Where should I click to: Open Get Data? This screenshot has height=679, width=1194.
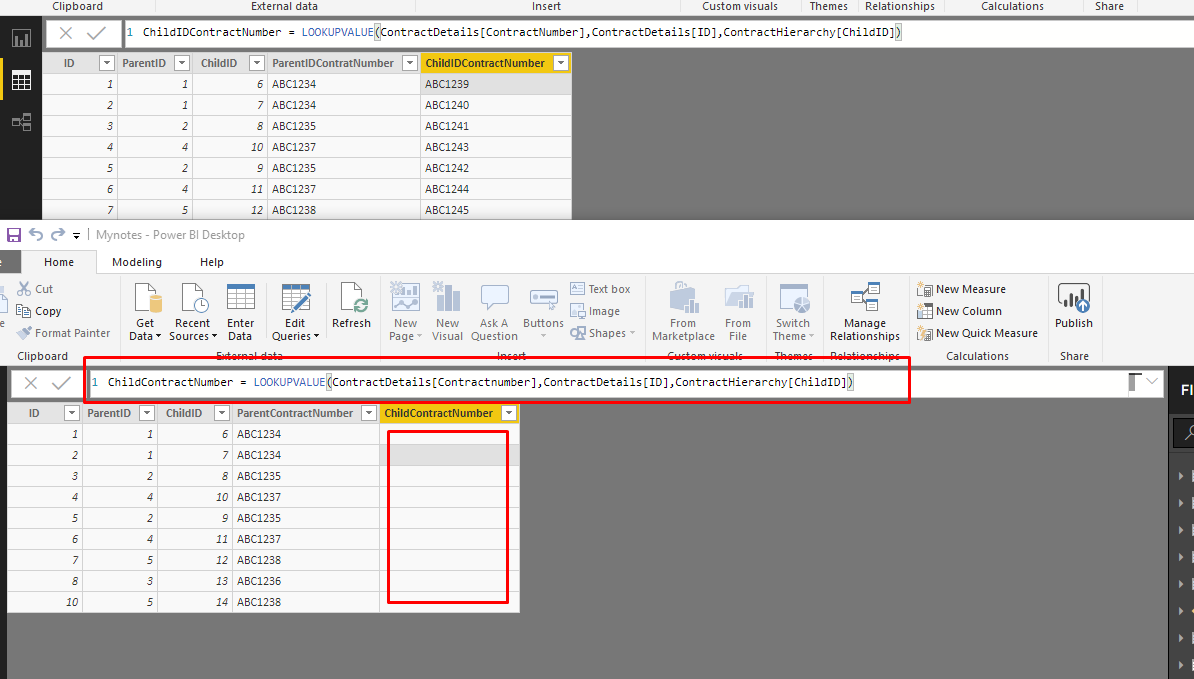145,312
